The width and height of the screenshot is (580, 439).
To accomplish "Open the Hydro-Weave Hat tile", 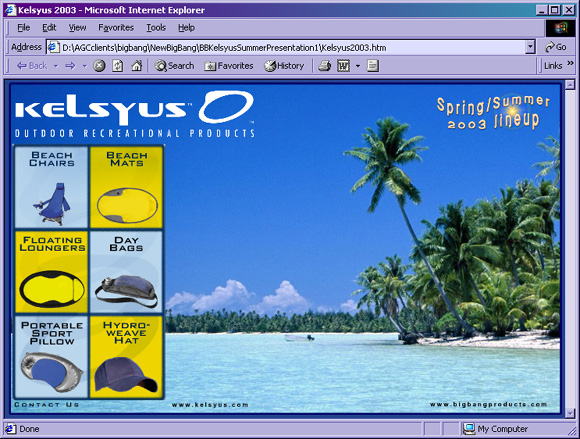I will (x=127, y=357).
